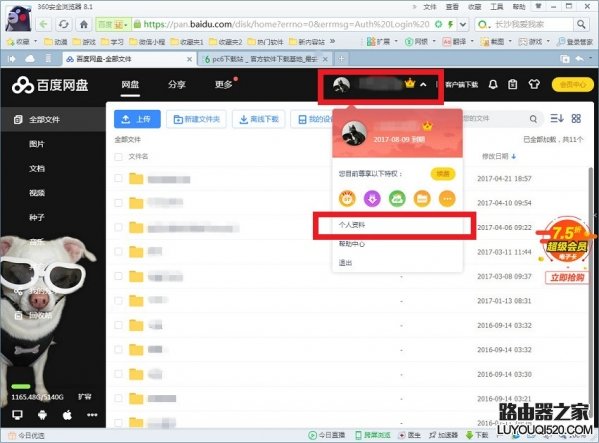Switch to the 分享 tab
The image size is (599, 443).
[x=176, y=84]
